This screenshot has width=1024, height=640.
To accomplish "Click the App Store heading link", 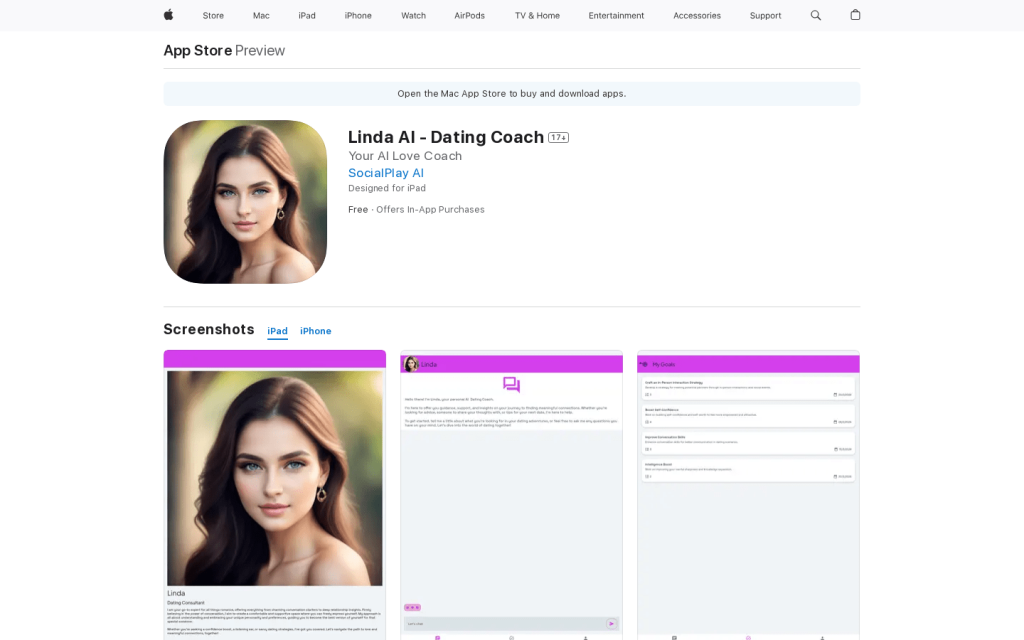I will point(198,50).
